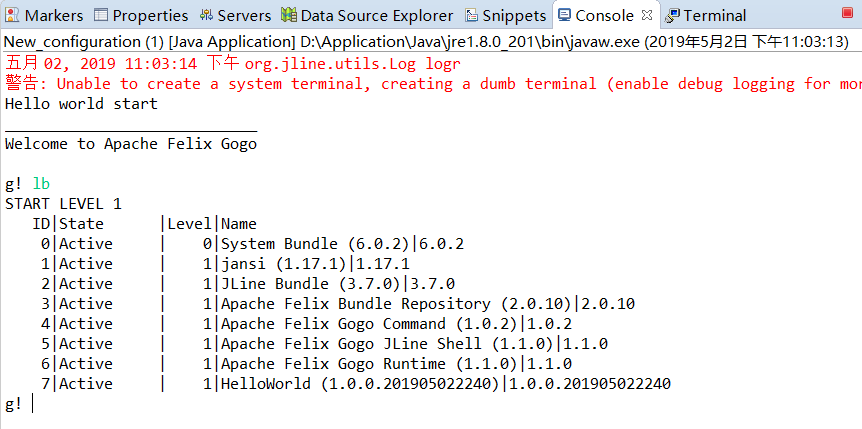The width and height of the screenshot is (862, 429).
Task: Click the Snippets tab icon
Action: [x=471, y=15]
